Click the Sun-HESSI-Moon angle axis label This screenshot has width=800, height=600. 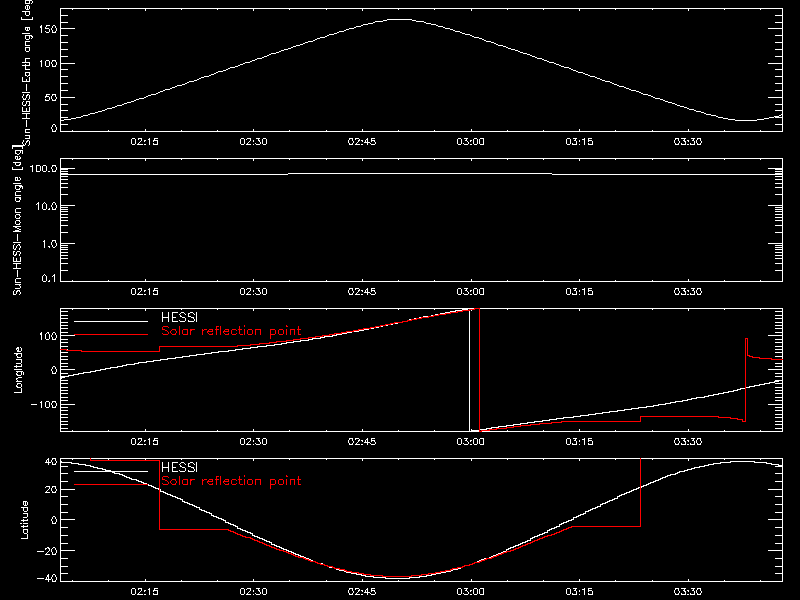pyautogui.click(x=17, y=220)
